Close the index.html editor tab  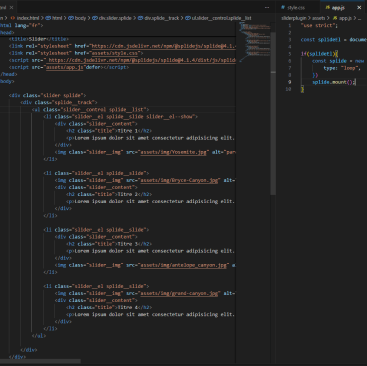click(12, 7)
